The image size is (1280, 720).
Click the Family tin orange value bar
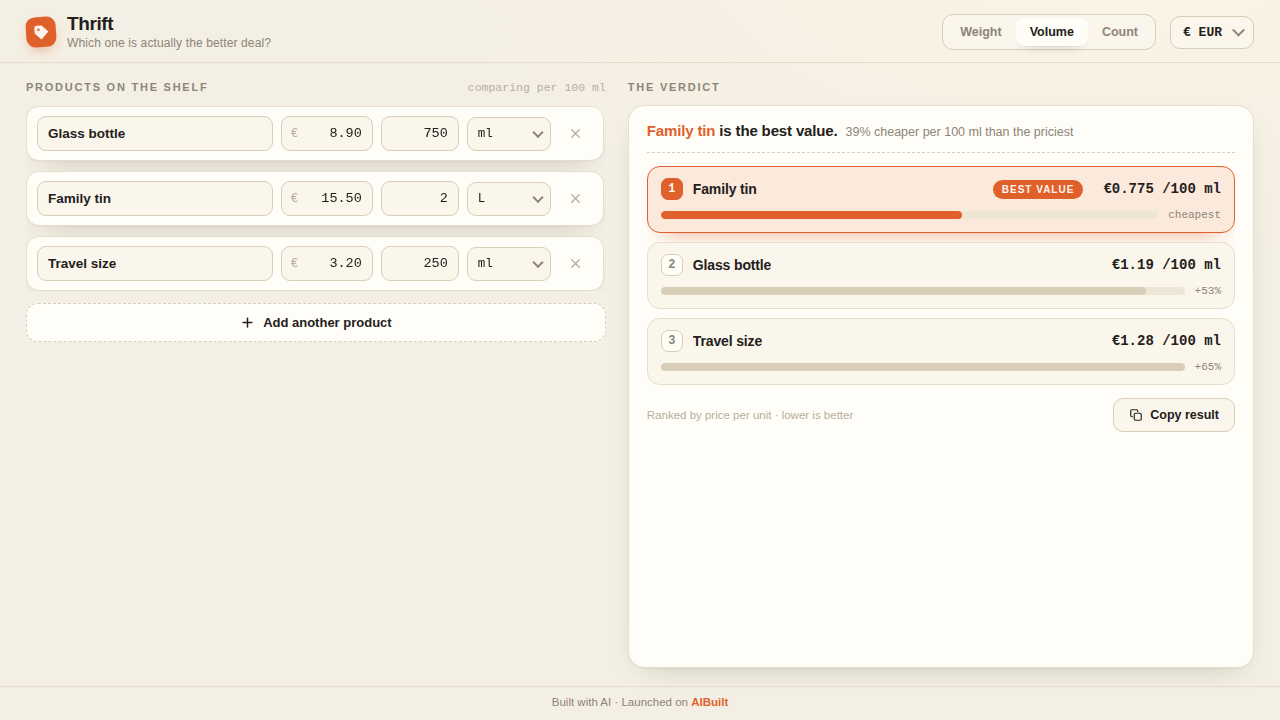[x=811, y=215]
